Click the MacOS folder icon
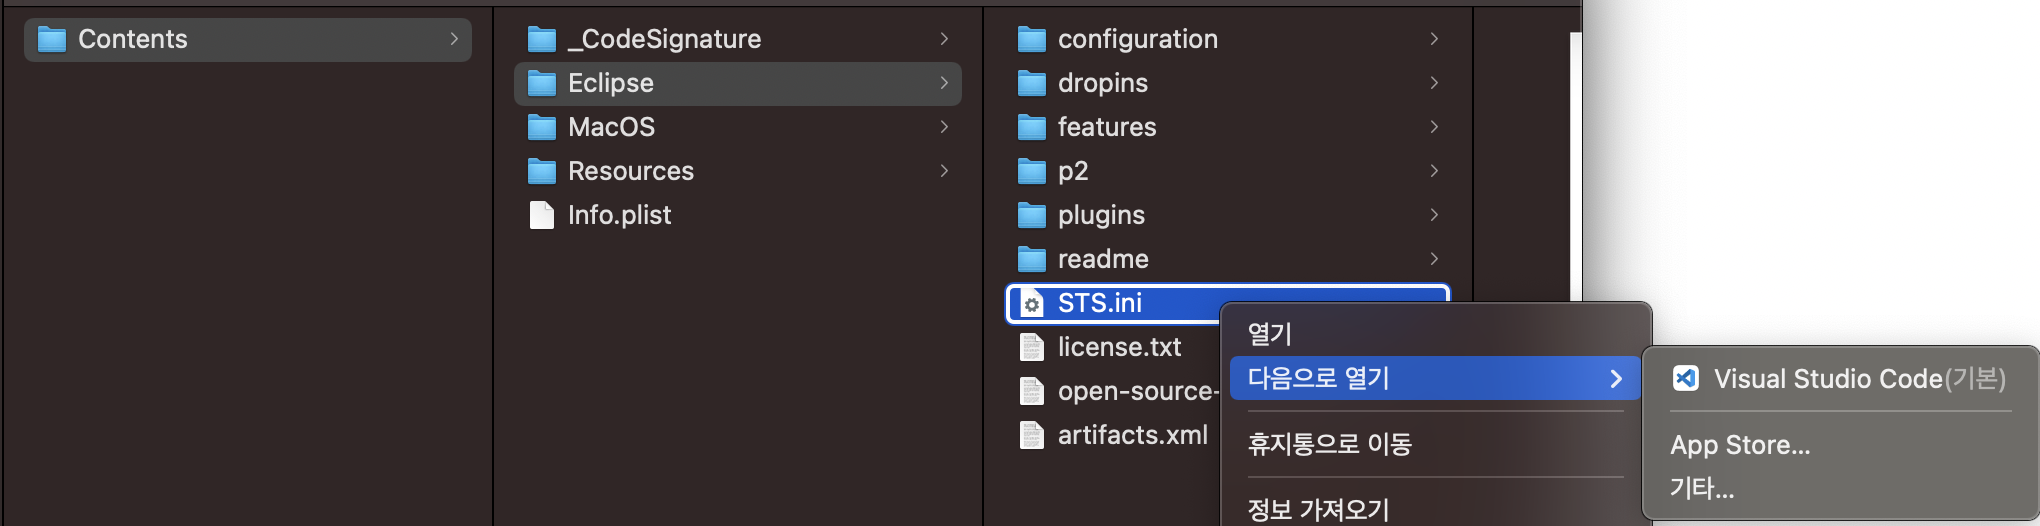This screenshot has height=526, width=2040. (542, 127)
